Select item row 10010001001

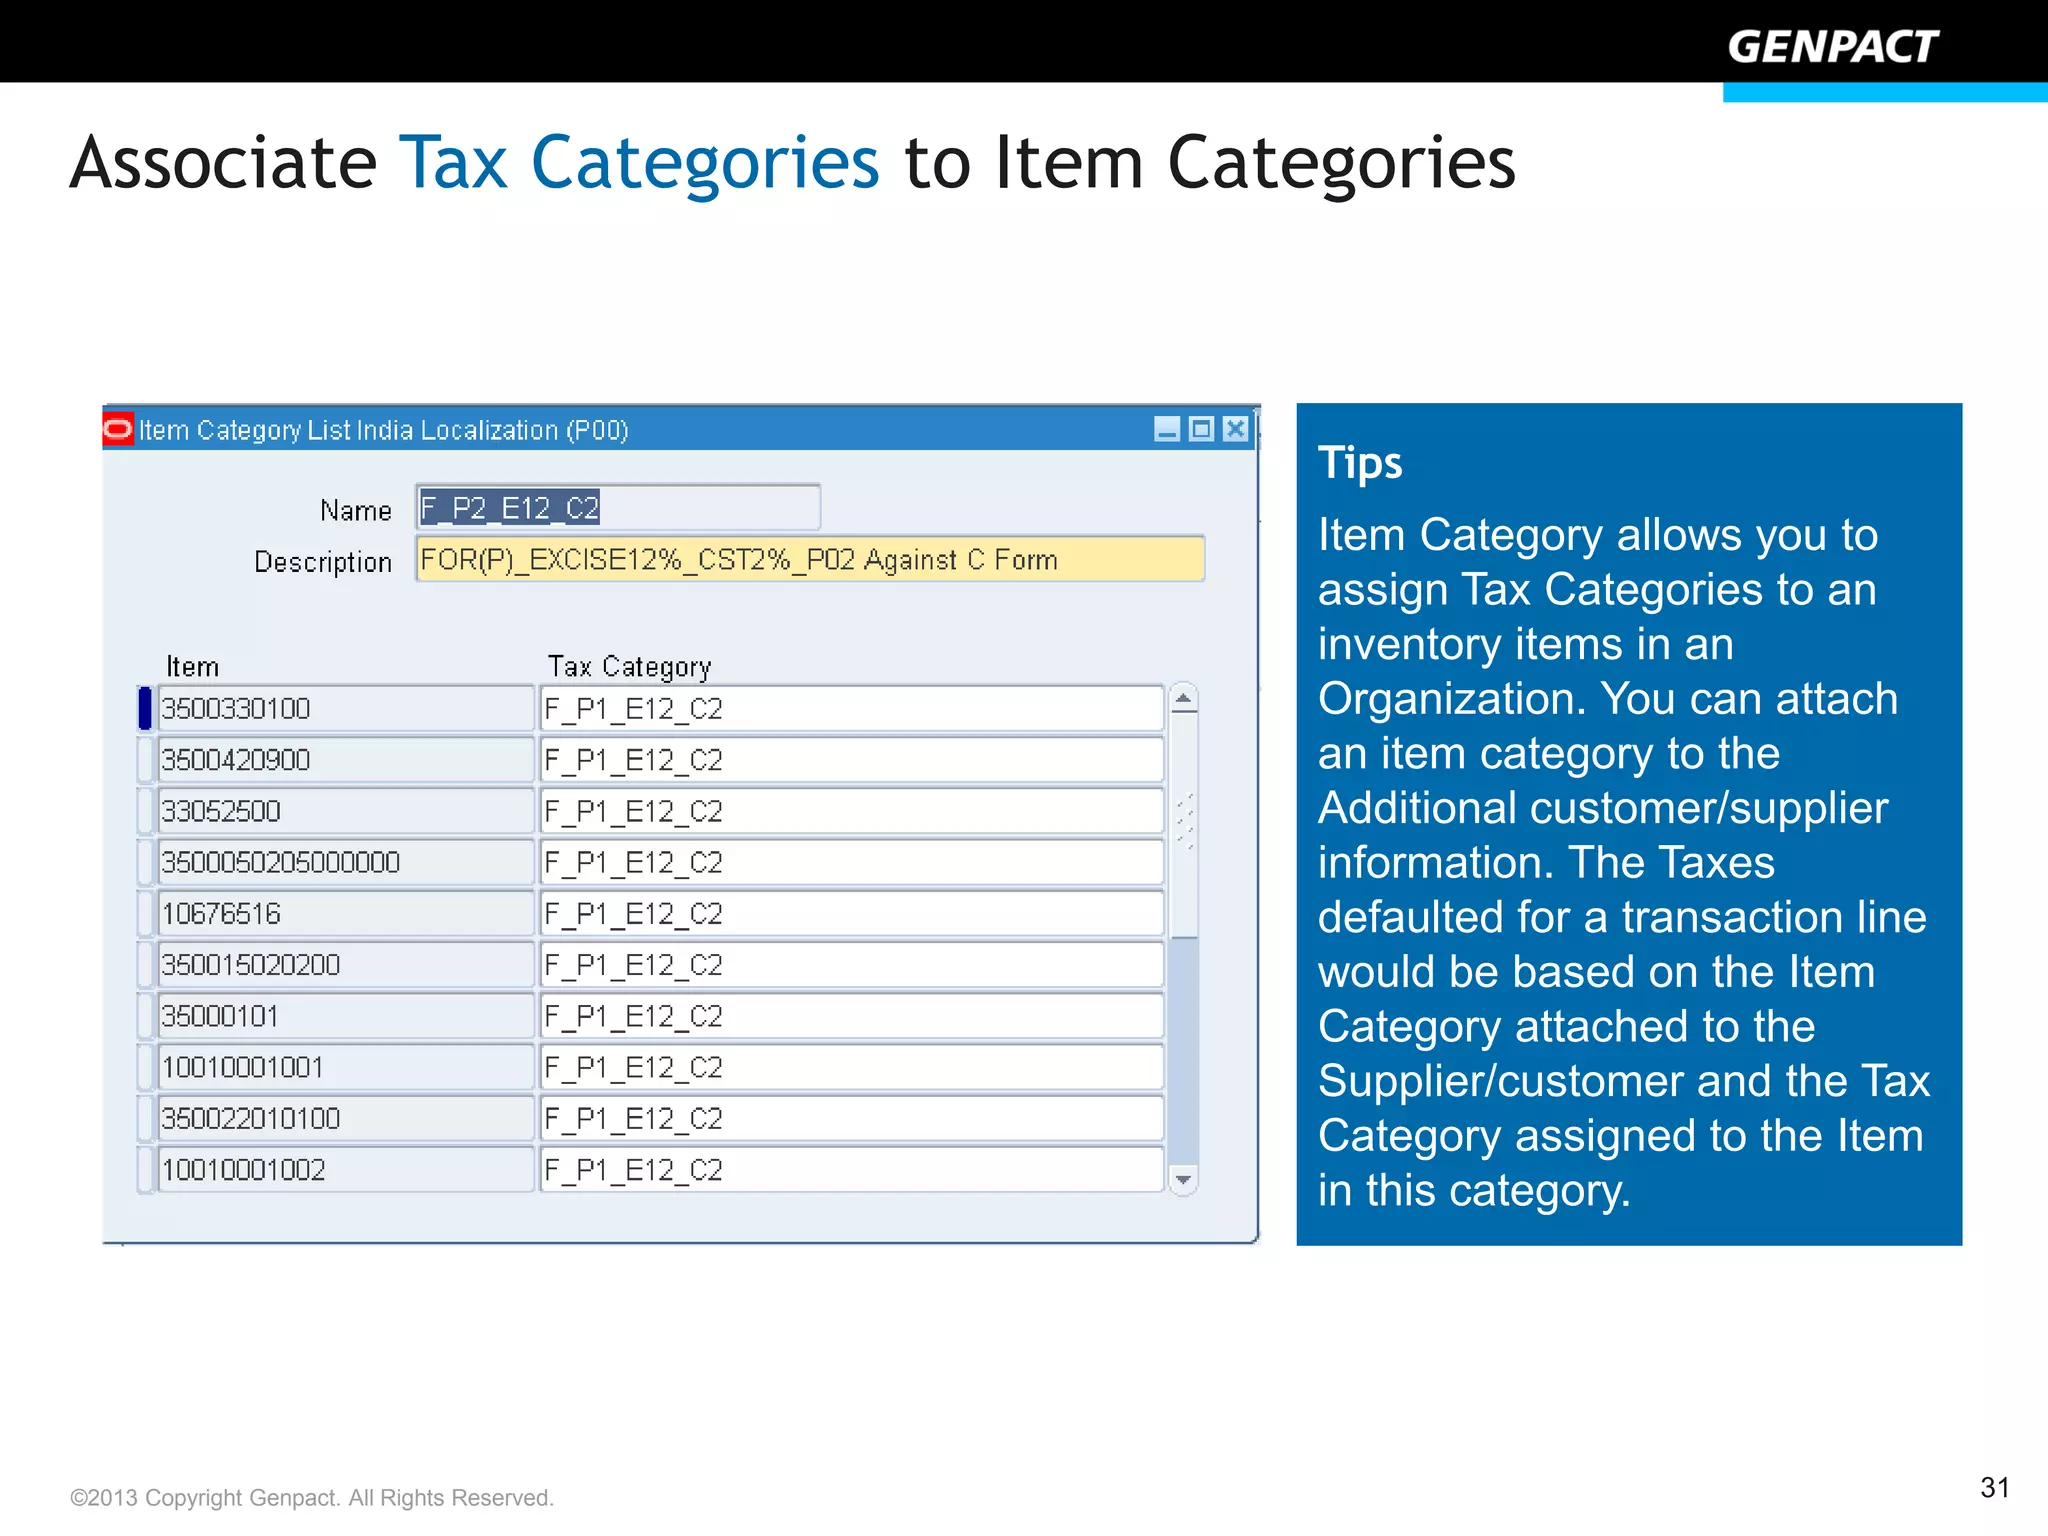pyautogui.click(x=346, y=1067)
